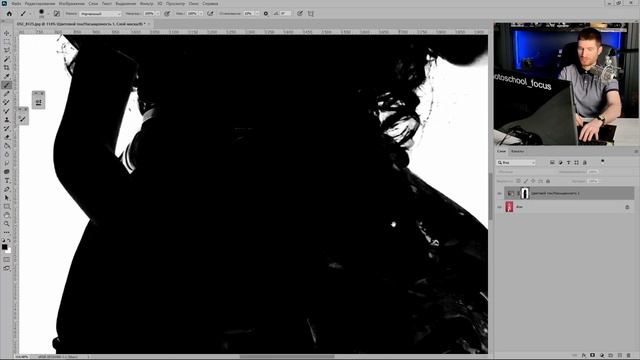Click the paint symmetry butterfly icon
This screenshot has height=360, width=640.
coord(311,13)
